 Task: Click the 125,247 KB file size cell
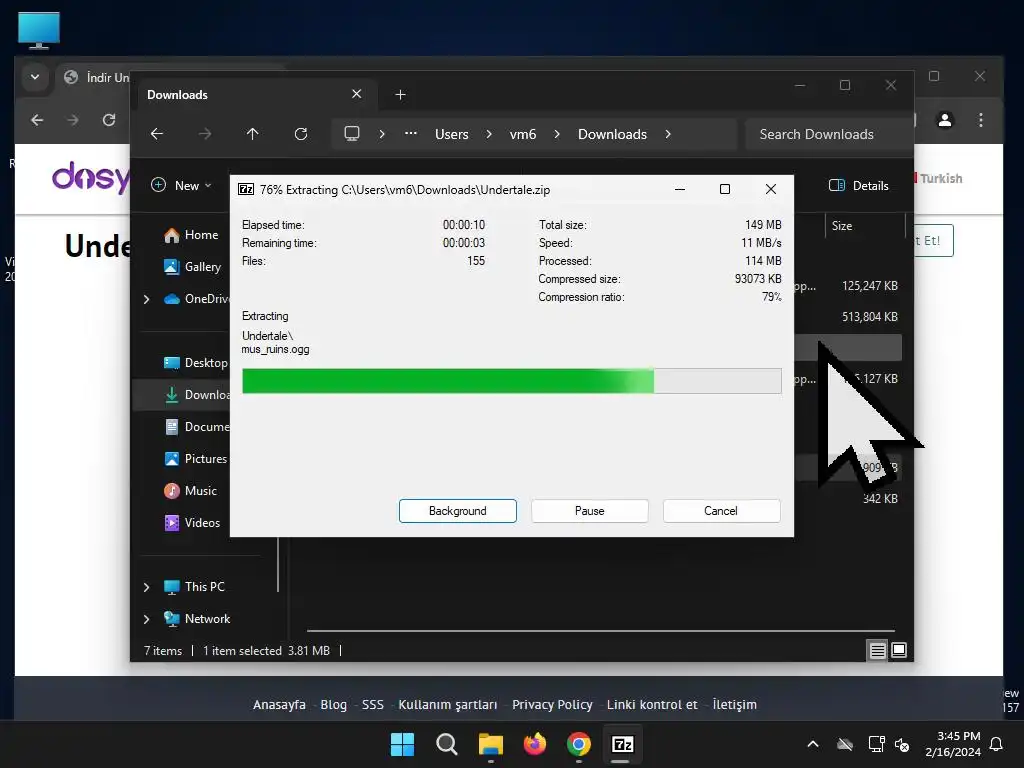coord(870,286)
